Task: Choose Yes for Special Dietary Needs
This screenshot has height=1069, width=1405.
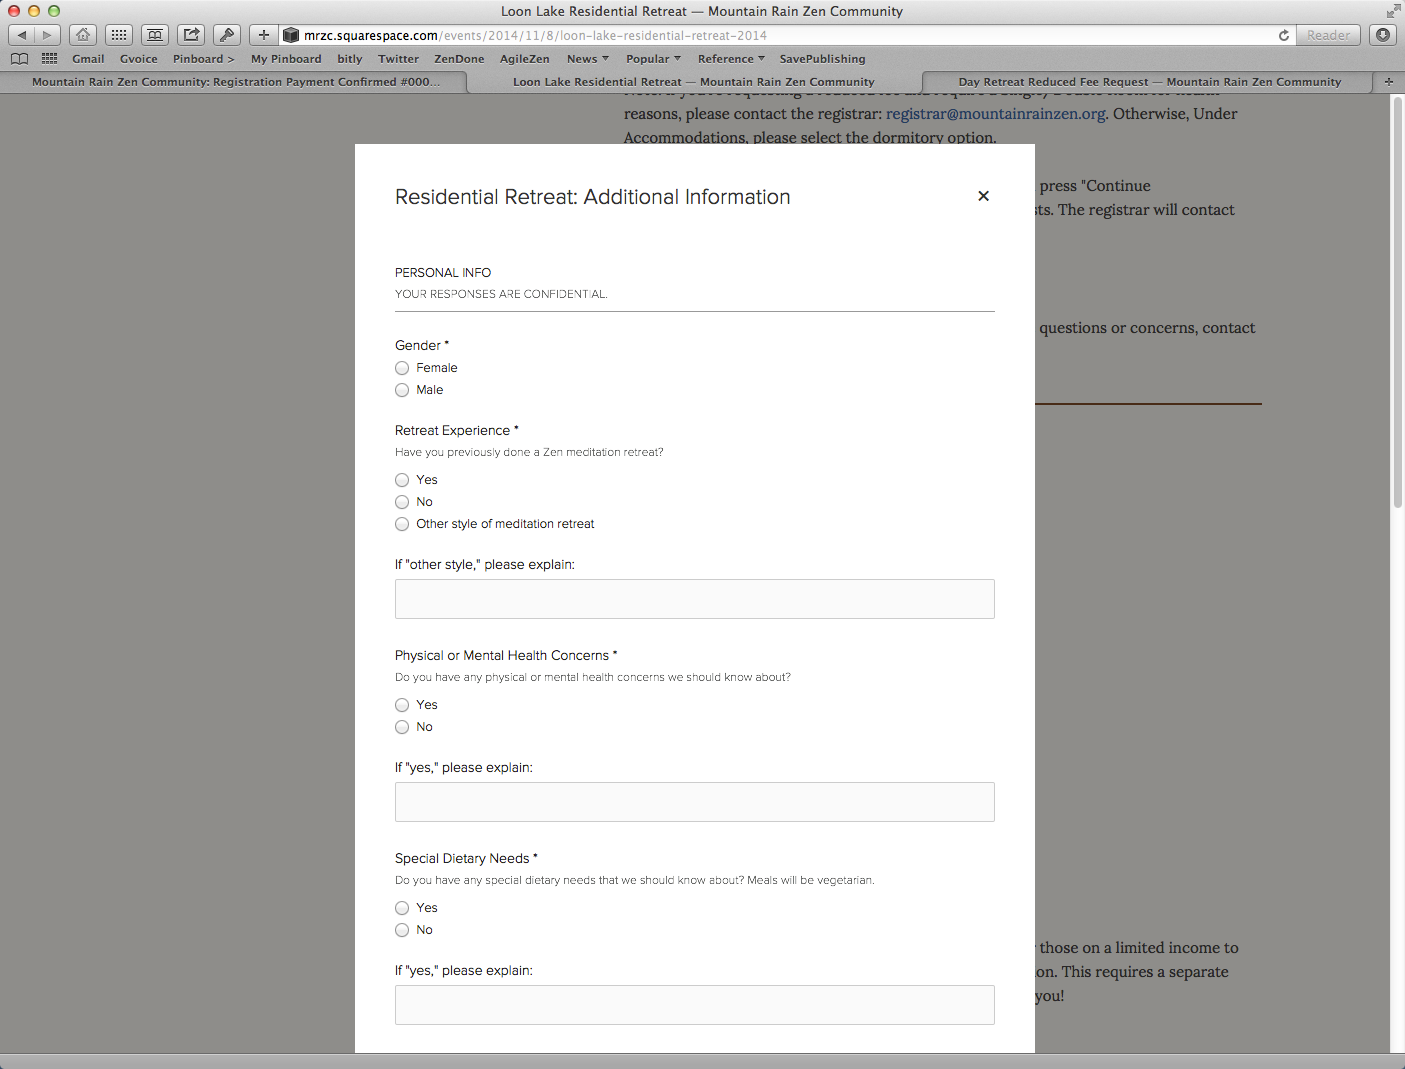Action: tap(402, 908)
